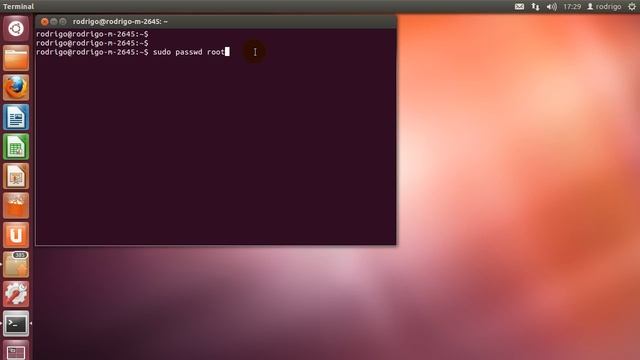
Task: Open LibreOffice Calc spreadsheet
Action: [16, 147]
